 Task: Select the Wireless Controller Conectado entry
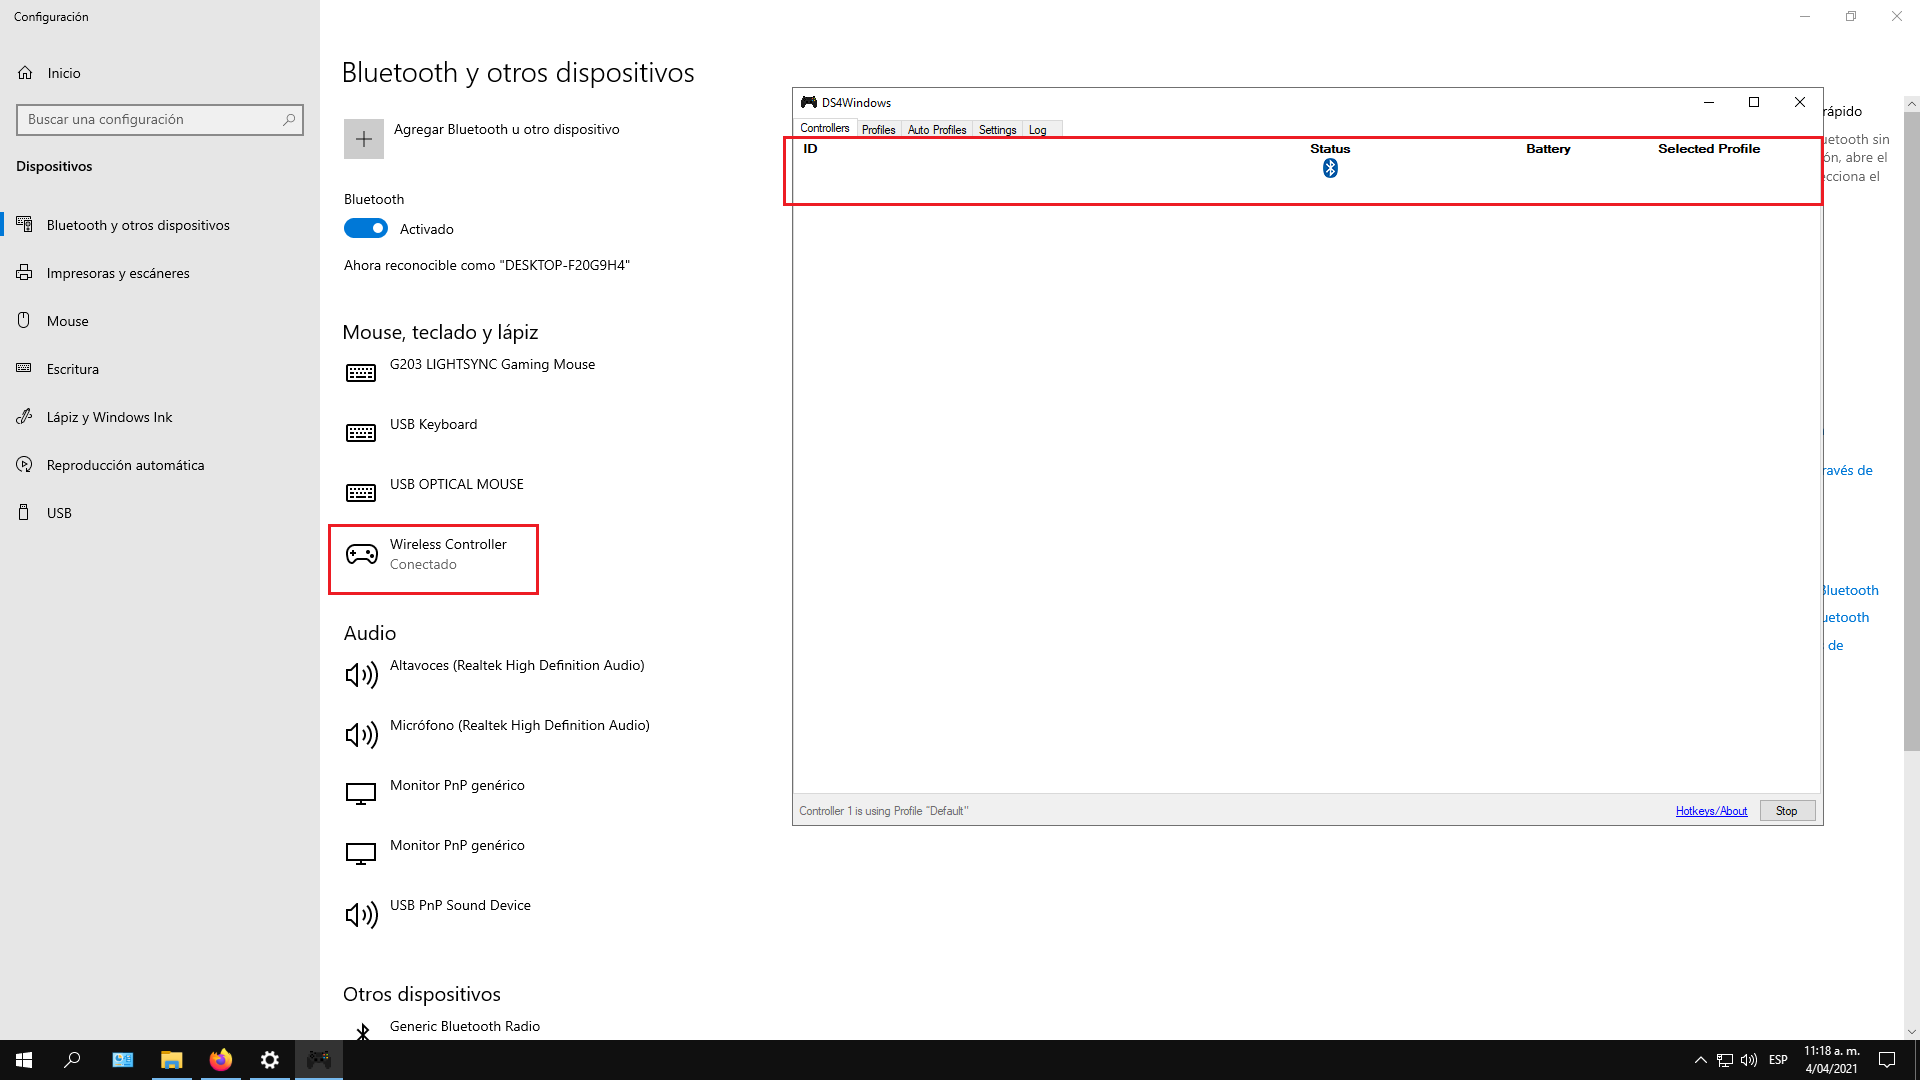(x=433, y=559)
